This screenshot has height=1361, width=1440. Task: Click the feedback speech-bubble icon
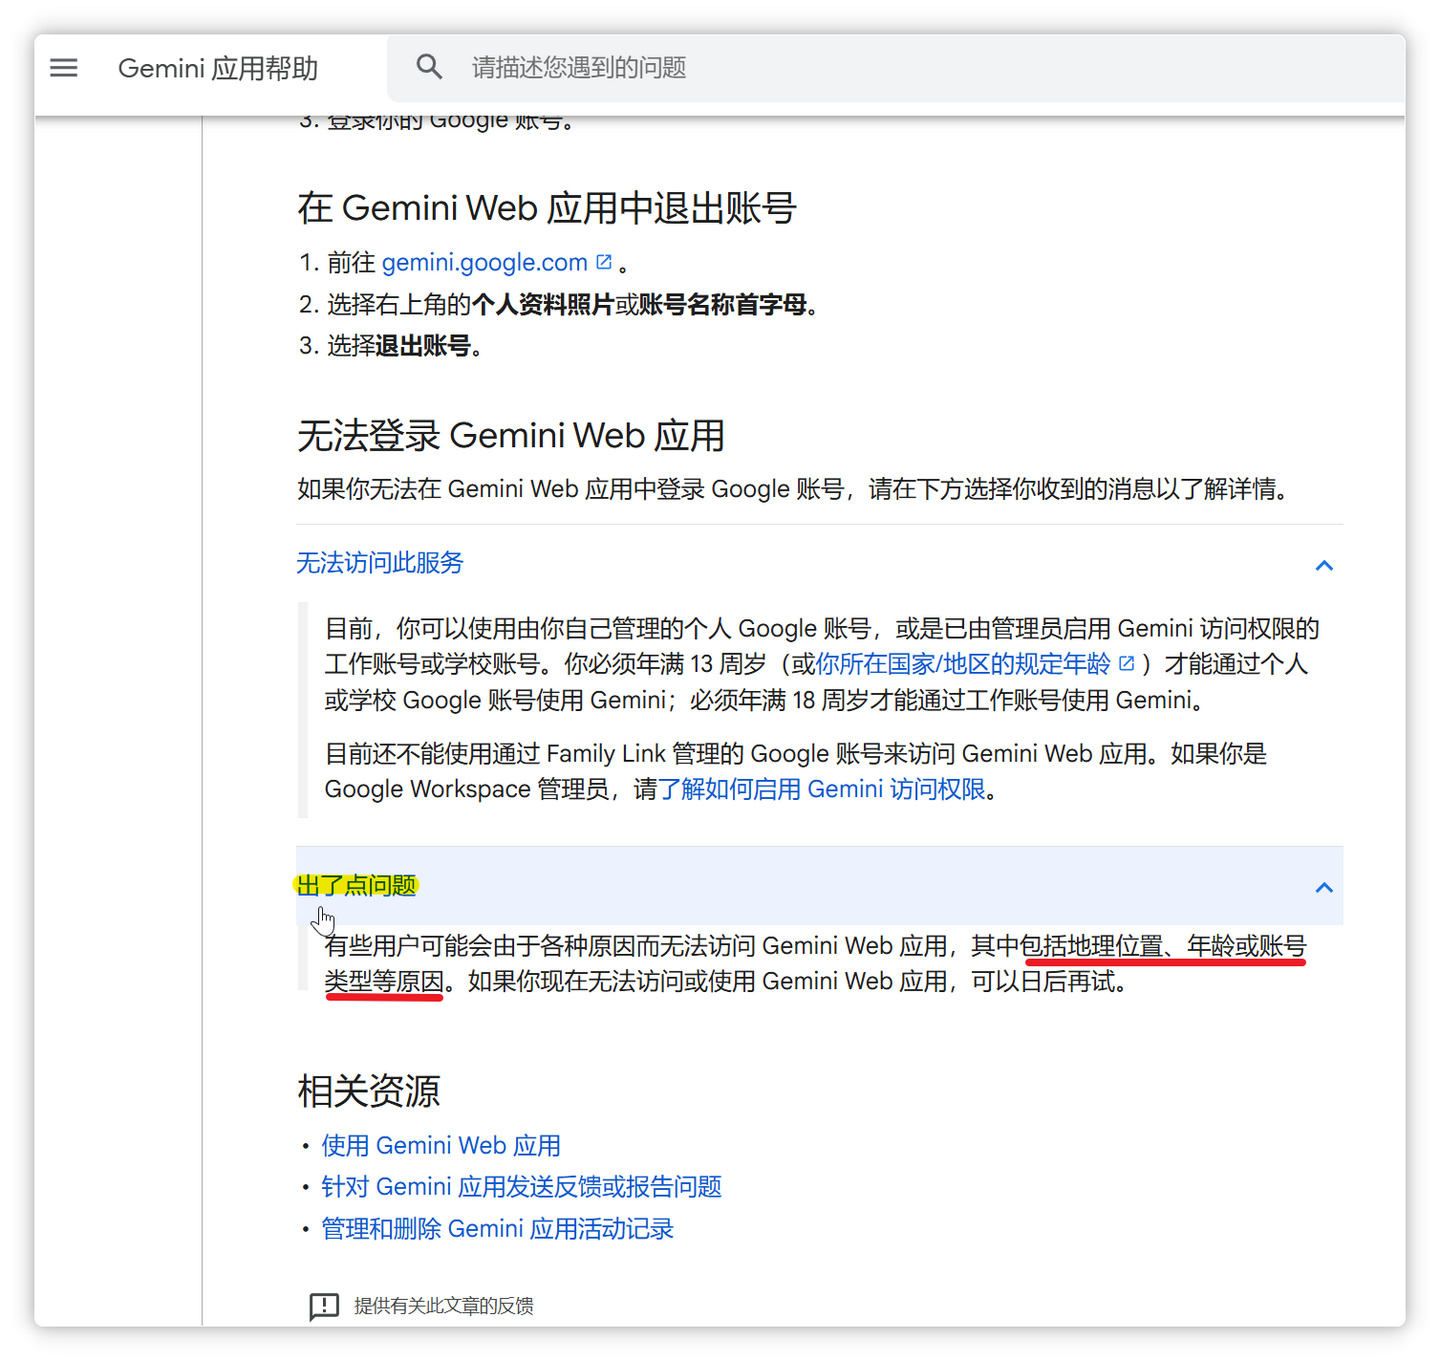pos(324,1306)
